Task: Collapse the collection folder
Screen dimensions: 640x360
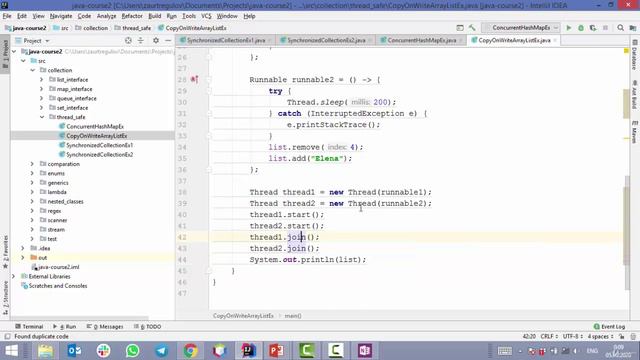Action: point(33,70)
